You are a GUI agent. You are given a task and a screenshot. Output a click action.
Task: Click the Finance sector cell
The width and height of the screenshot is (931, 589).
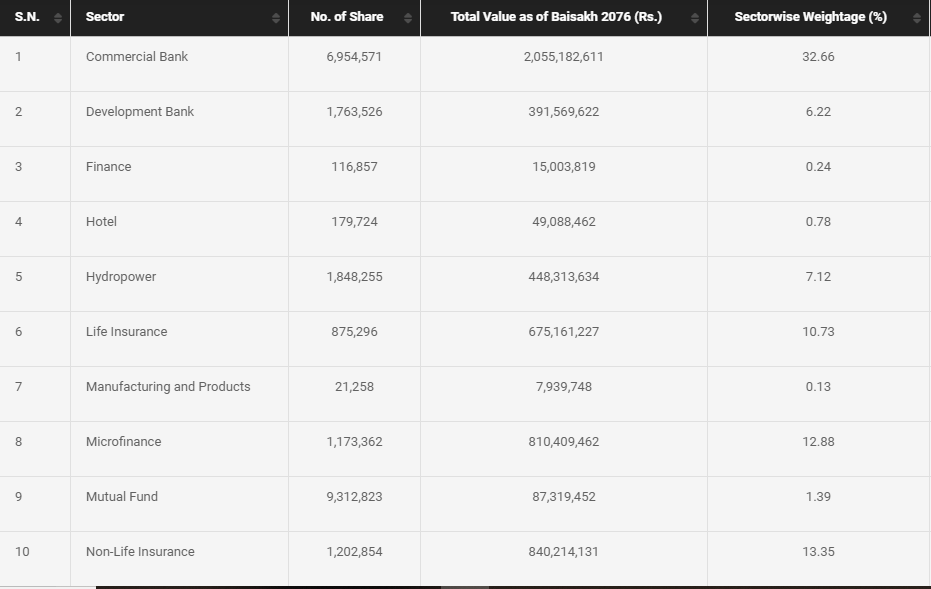(x=179, y=174)
